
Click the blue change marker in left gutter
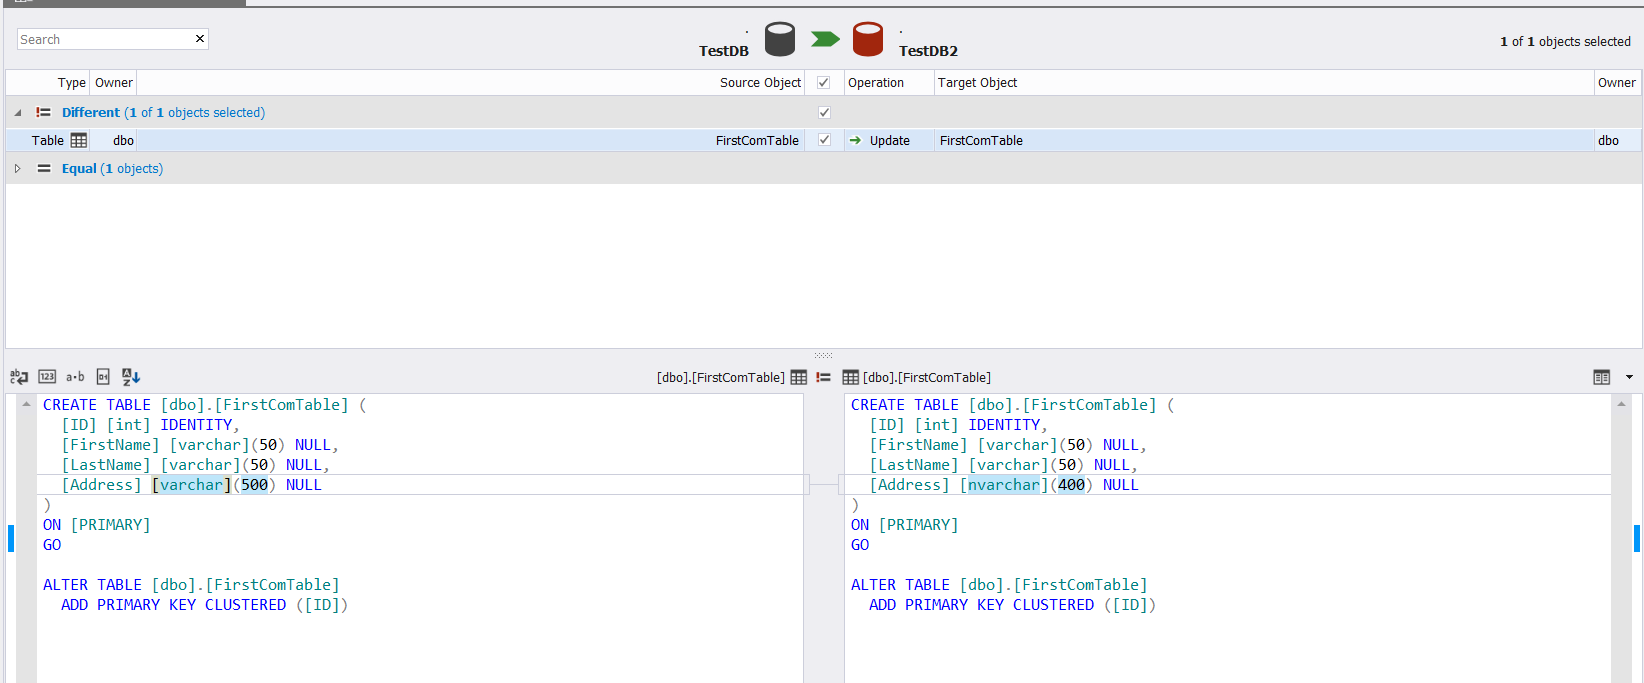[11, 538]
